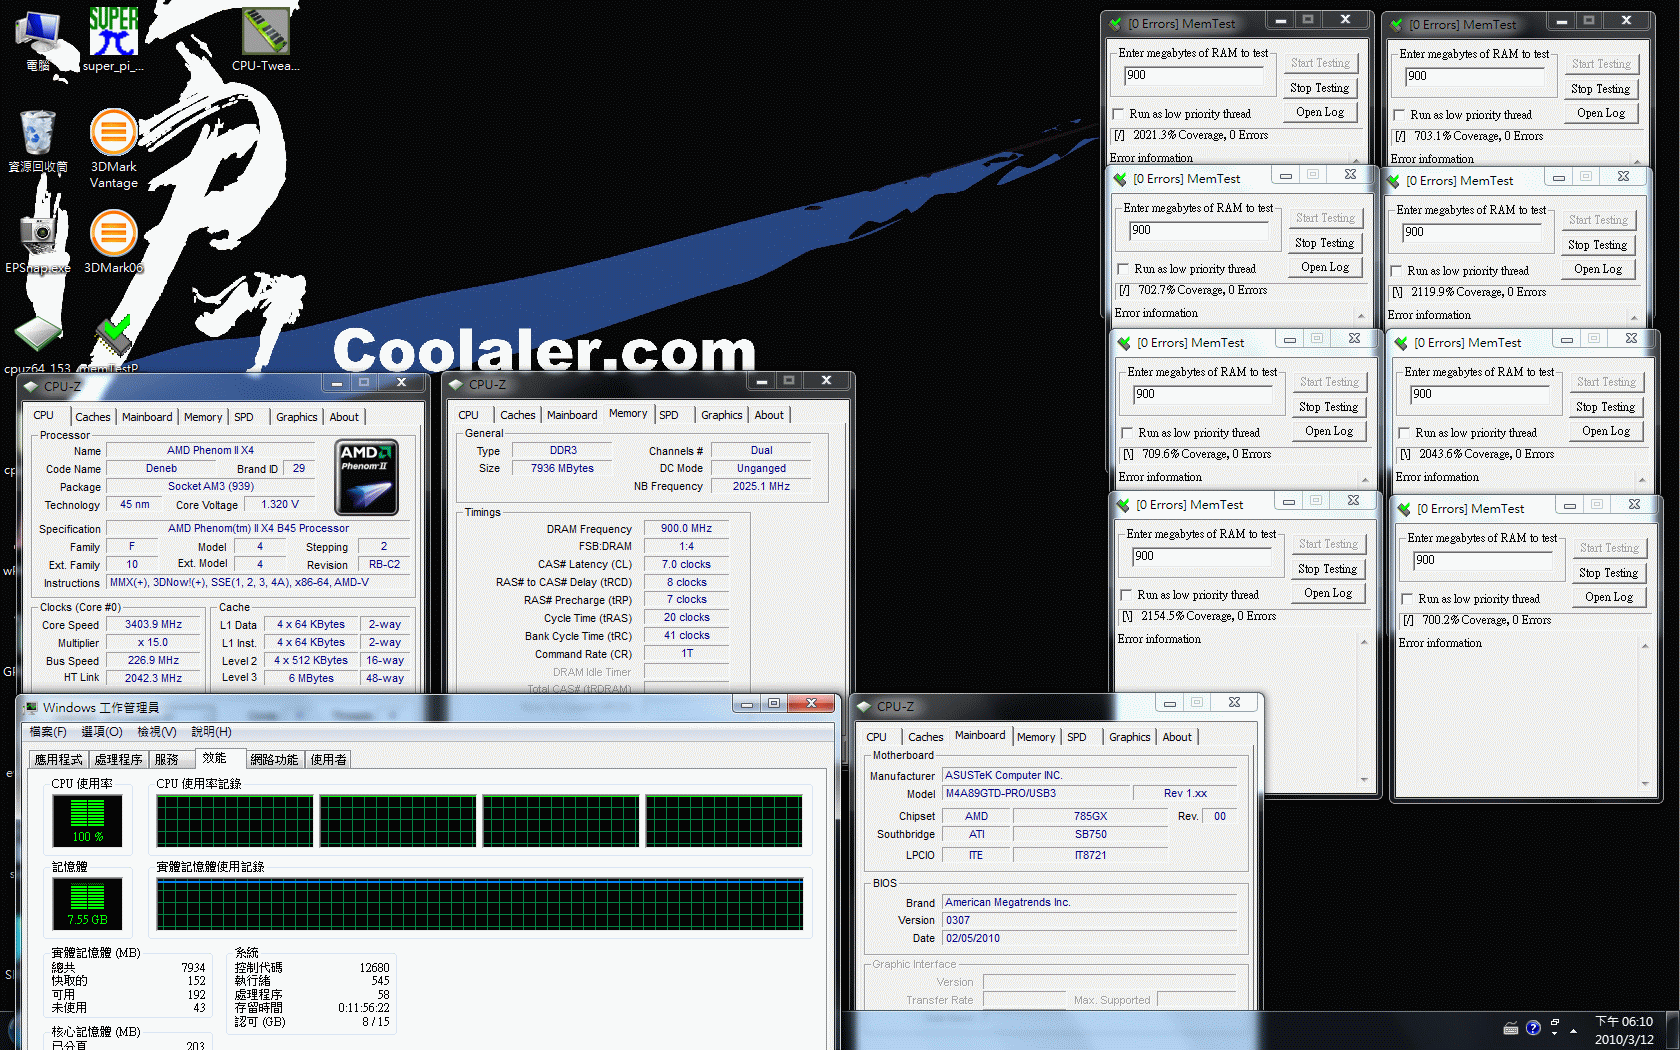Screen dimensions: 1680x1050
Task: Open the 檢視(V) menu in Task Manager
Action: 157,732
